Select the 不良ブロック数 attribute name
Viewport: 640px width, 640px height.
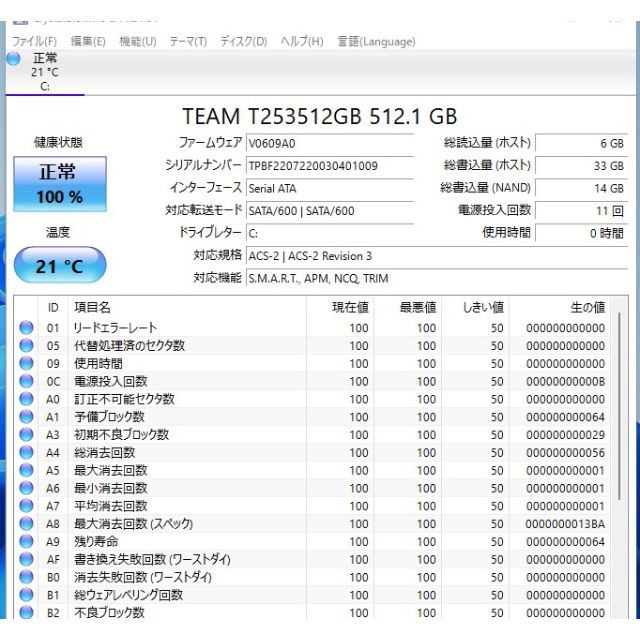coord(109,613)
